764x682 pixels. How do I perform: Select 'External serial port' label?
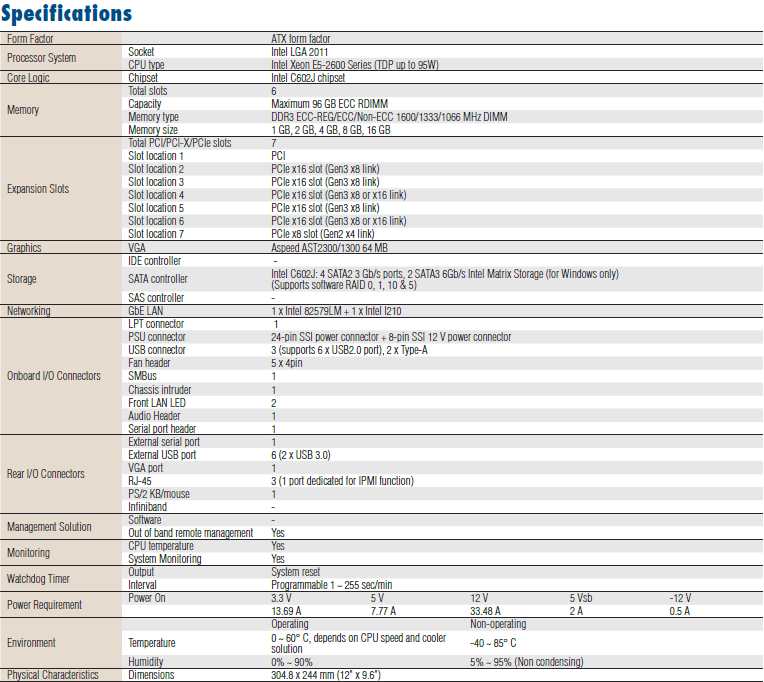click(x=164, y=442)
